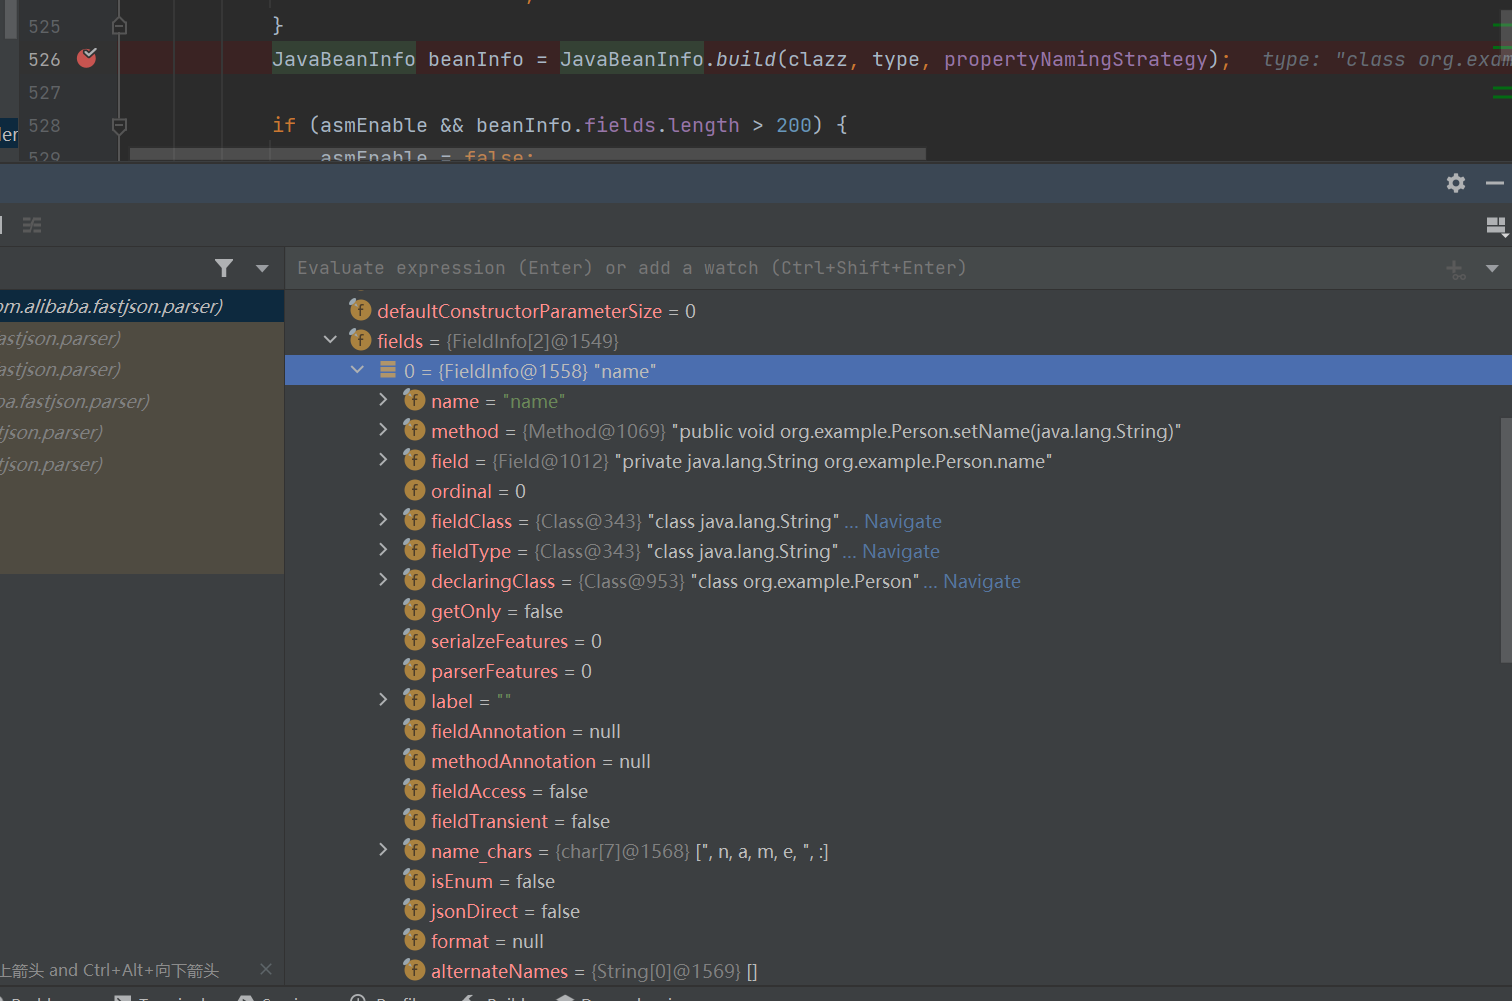Click the field icon beside defaultConstructorParameterSize
Viewport: 1512px width, 1001px height.
(361, 311)
